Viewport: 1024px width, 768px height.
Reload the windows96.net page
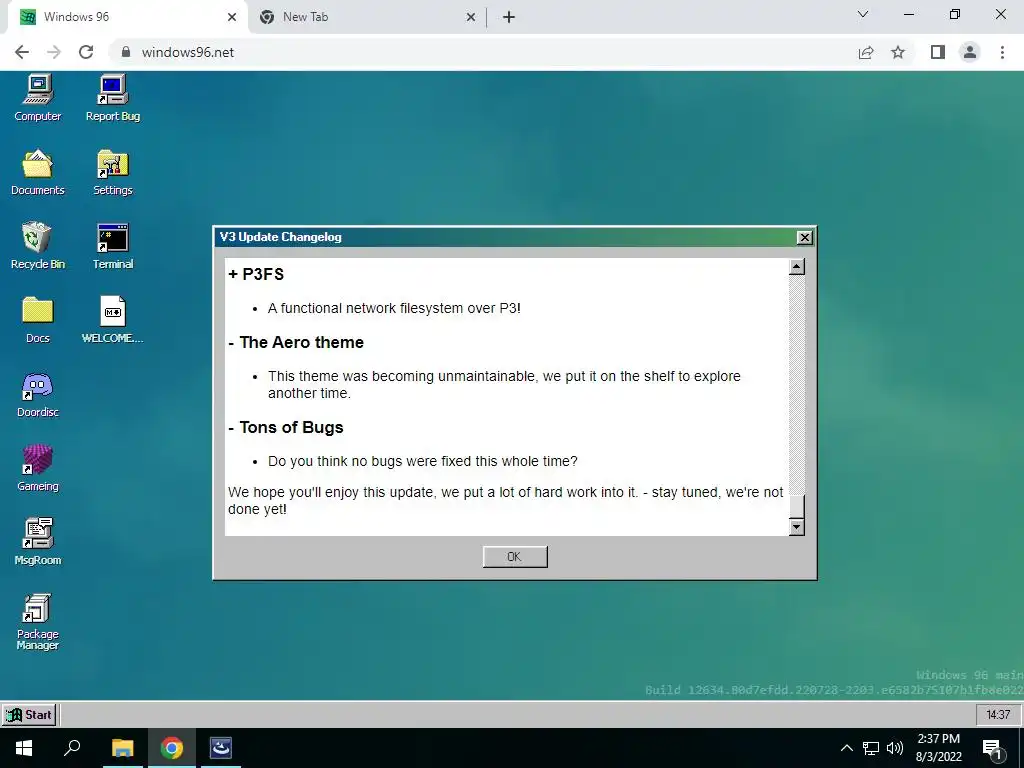[86, 52]
